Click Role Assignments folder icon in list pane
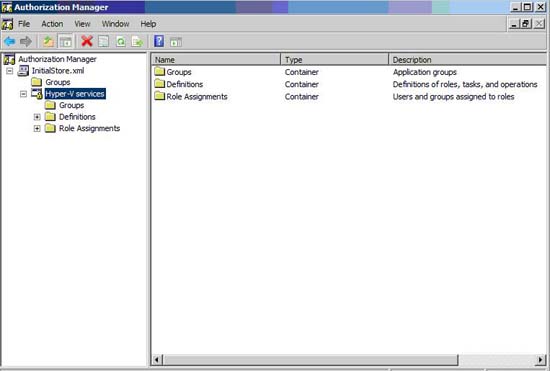 pos(160,96)
